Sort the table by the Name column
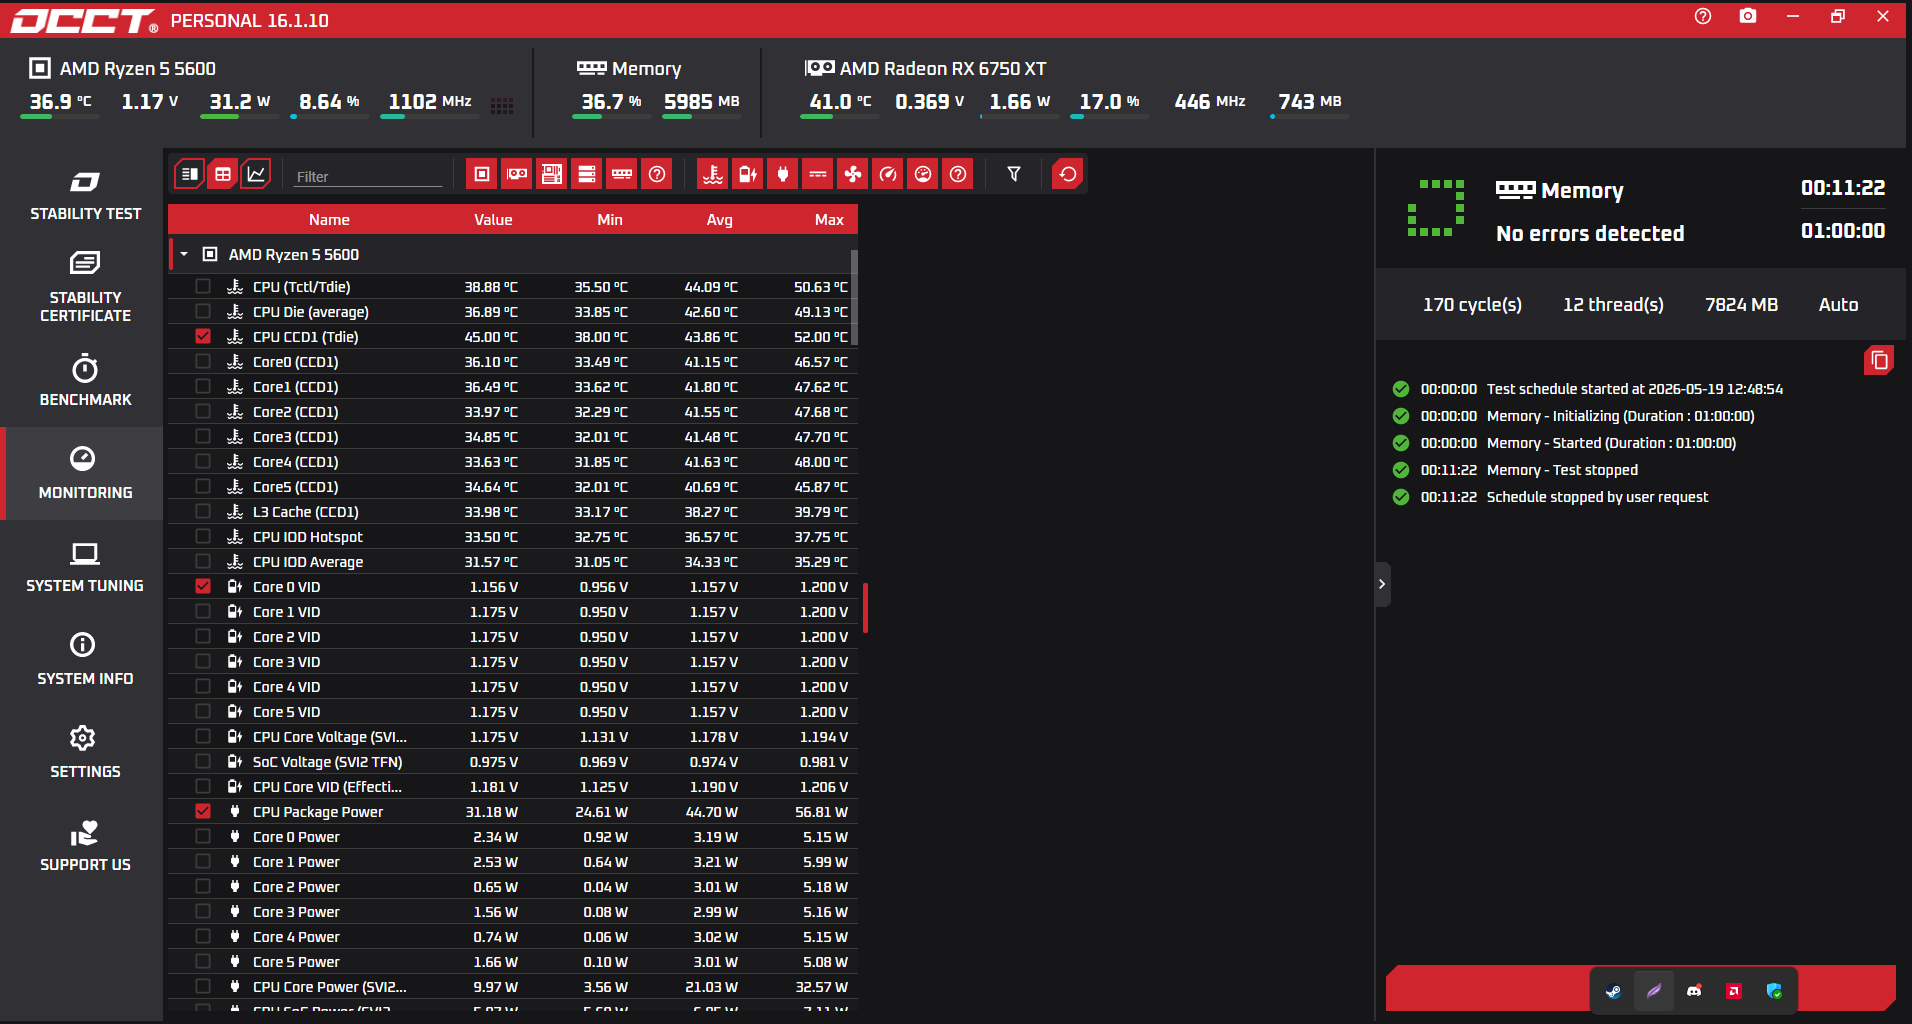The width and height of the screenshot is (1912, 1024). click(329, 220)
